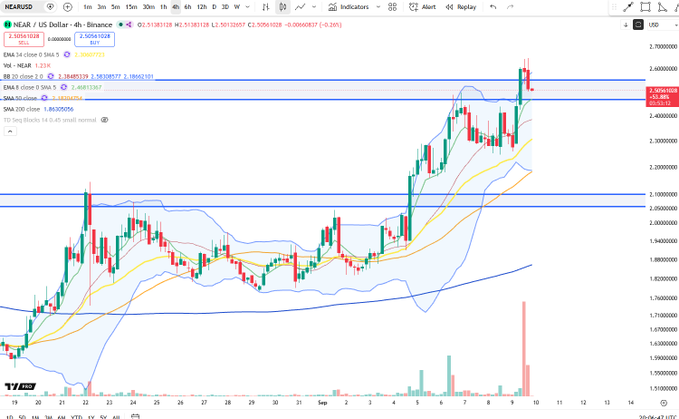Select the 5Y date range
This screenshot has width=679, height=419.
103,417
